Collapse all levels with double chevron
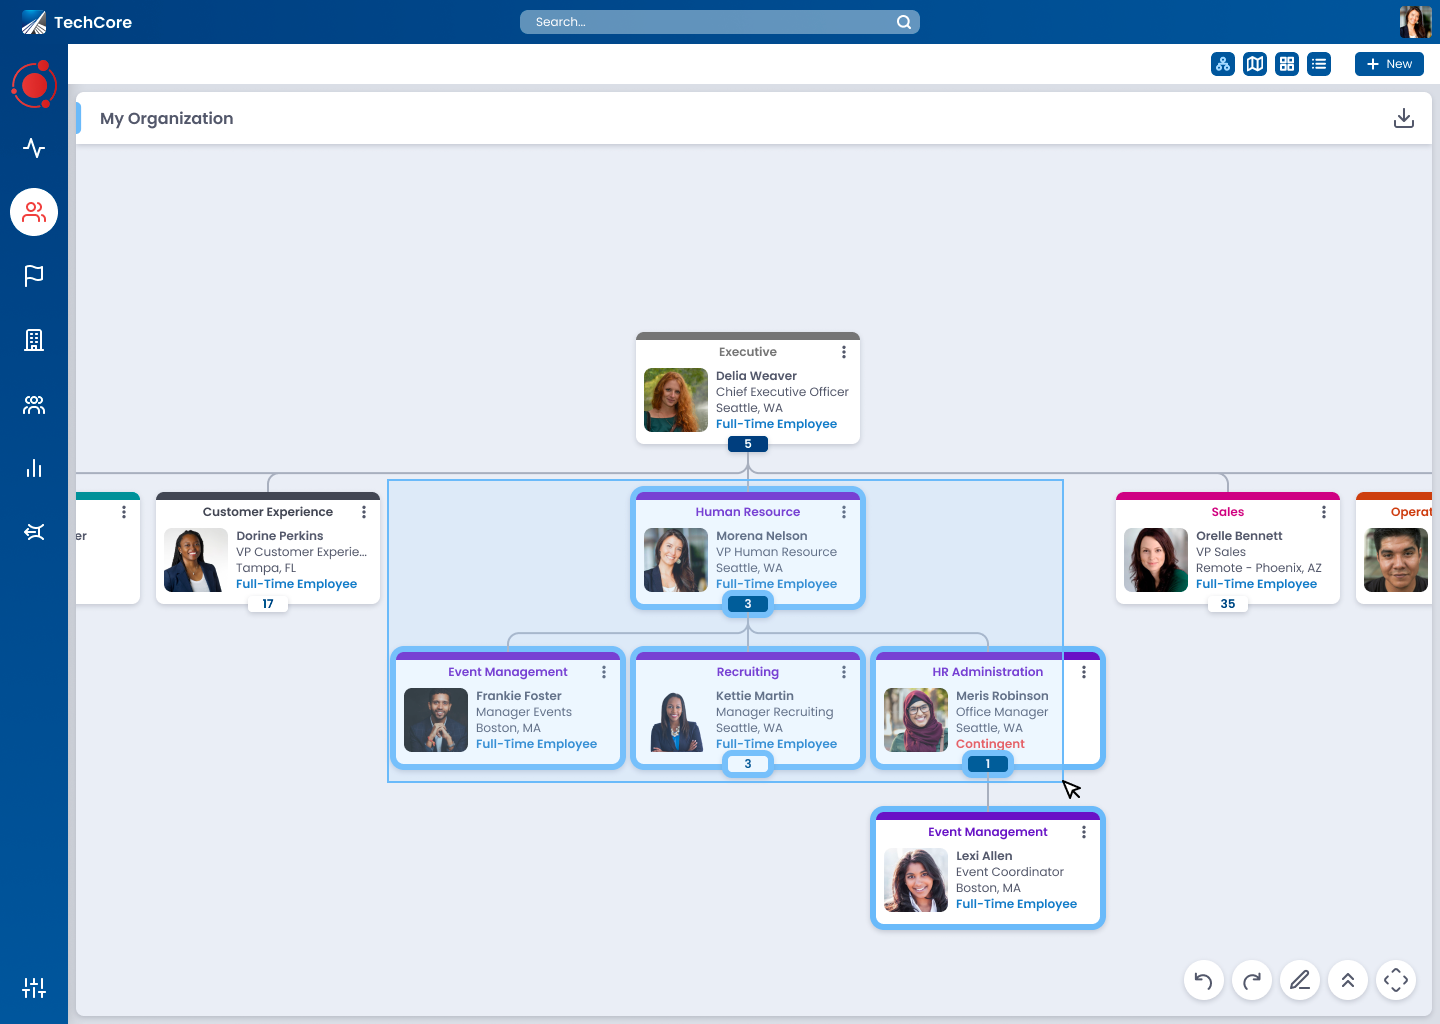 point(1347,980)
